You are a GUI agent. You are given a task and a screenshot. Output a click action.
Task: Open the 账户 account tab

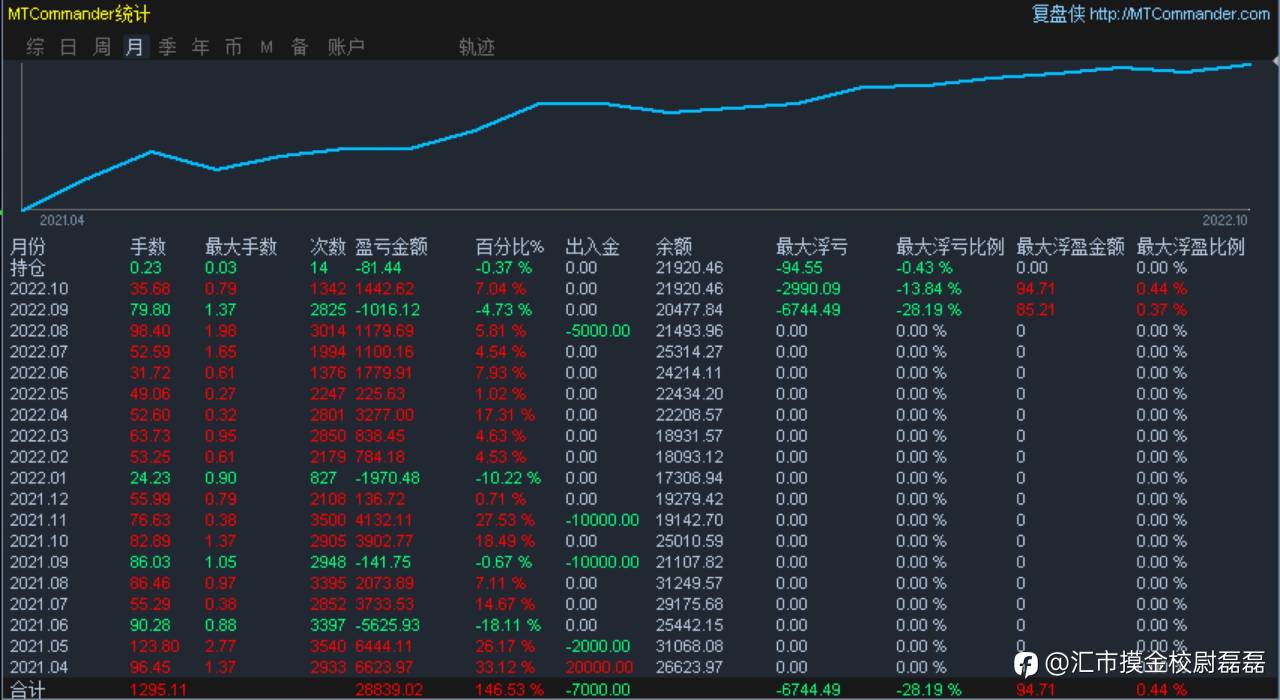tap(346, 47)
